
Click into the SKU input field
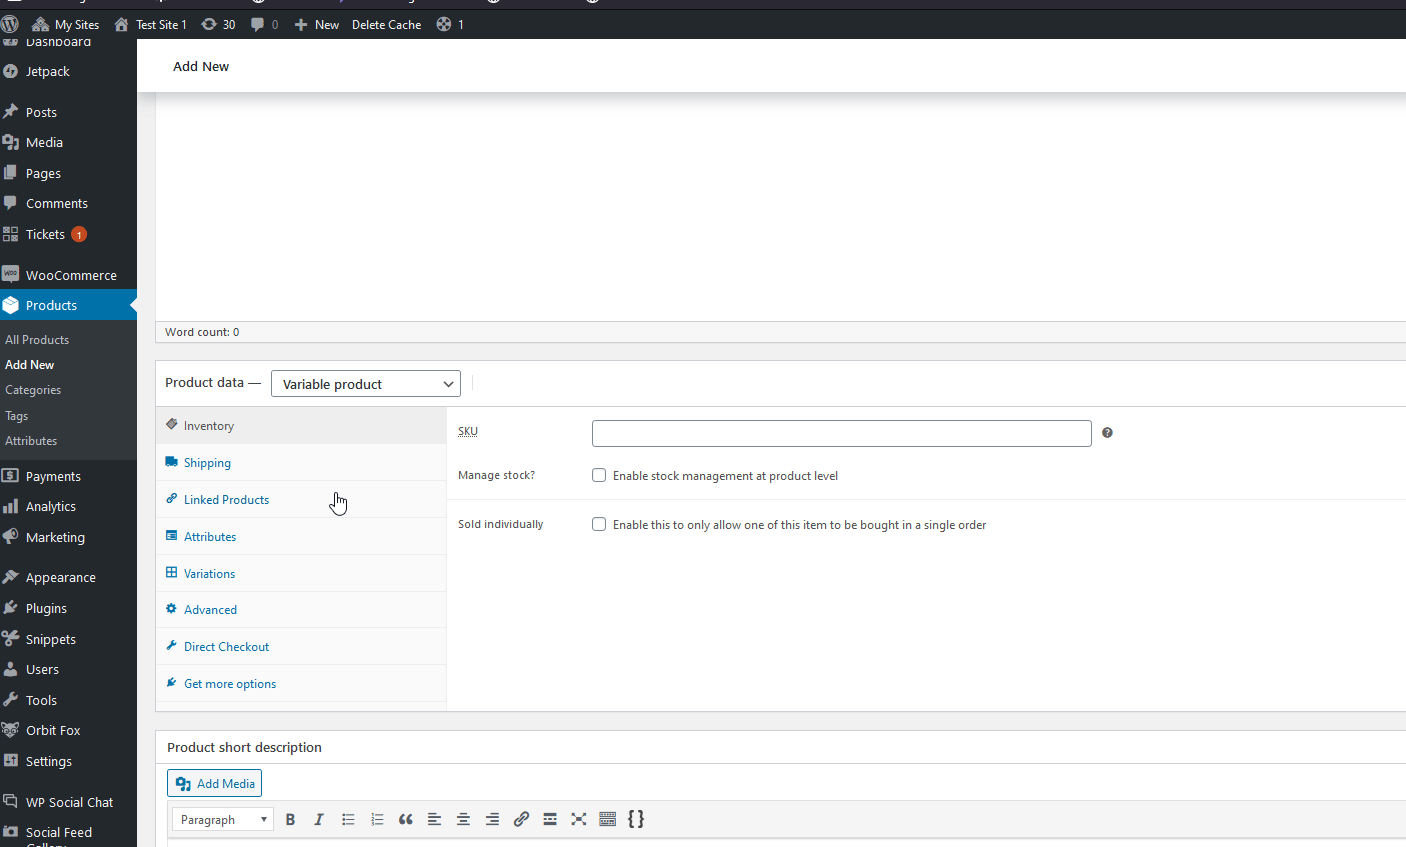tap(842, 433)
